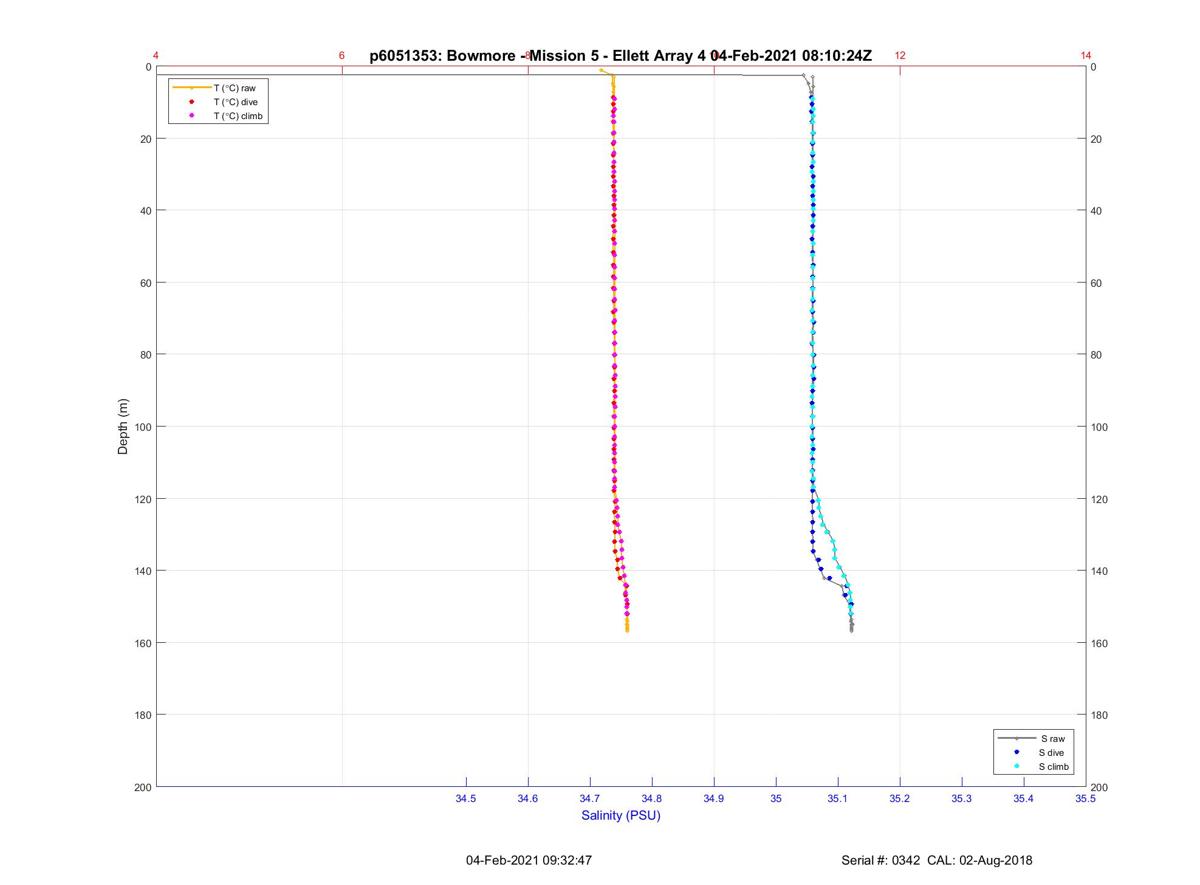Click the 34.5 salinity tick label

(466, 798)
